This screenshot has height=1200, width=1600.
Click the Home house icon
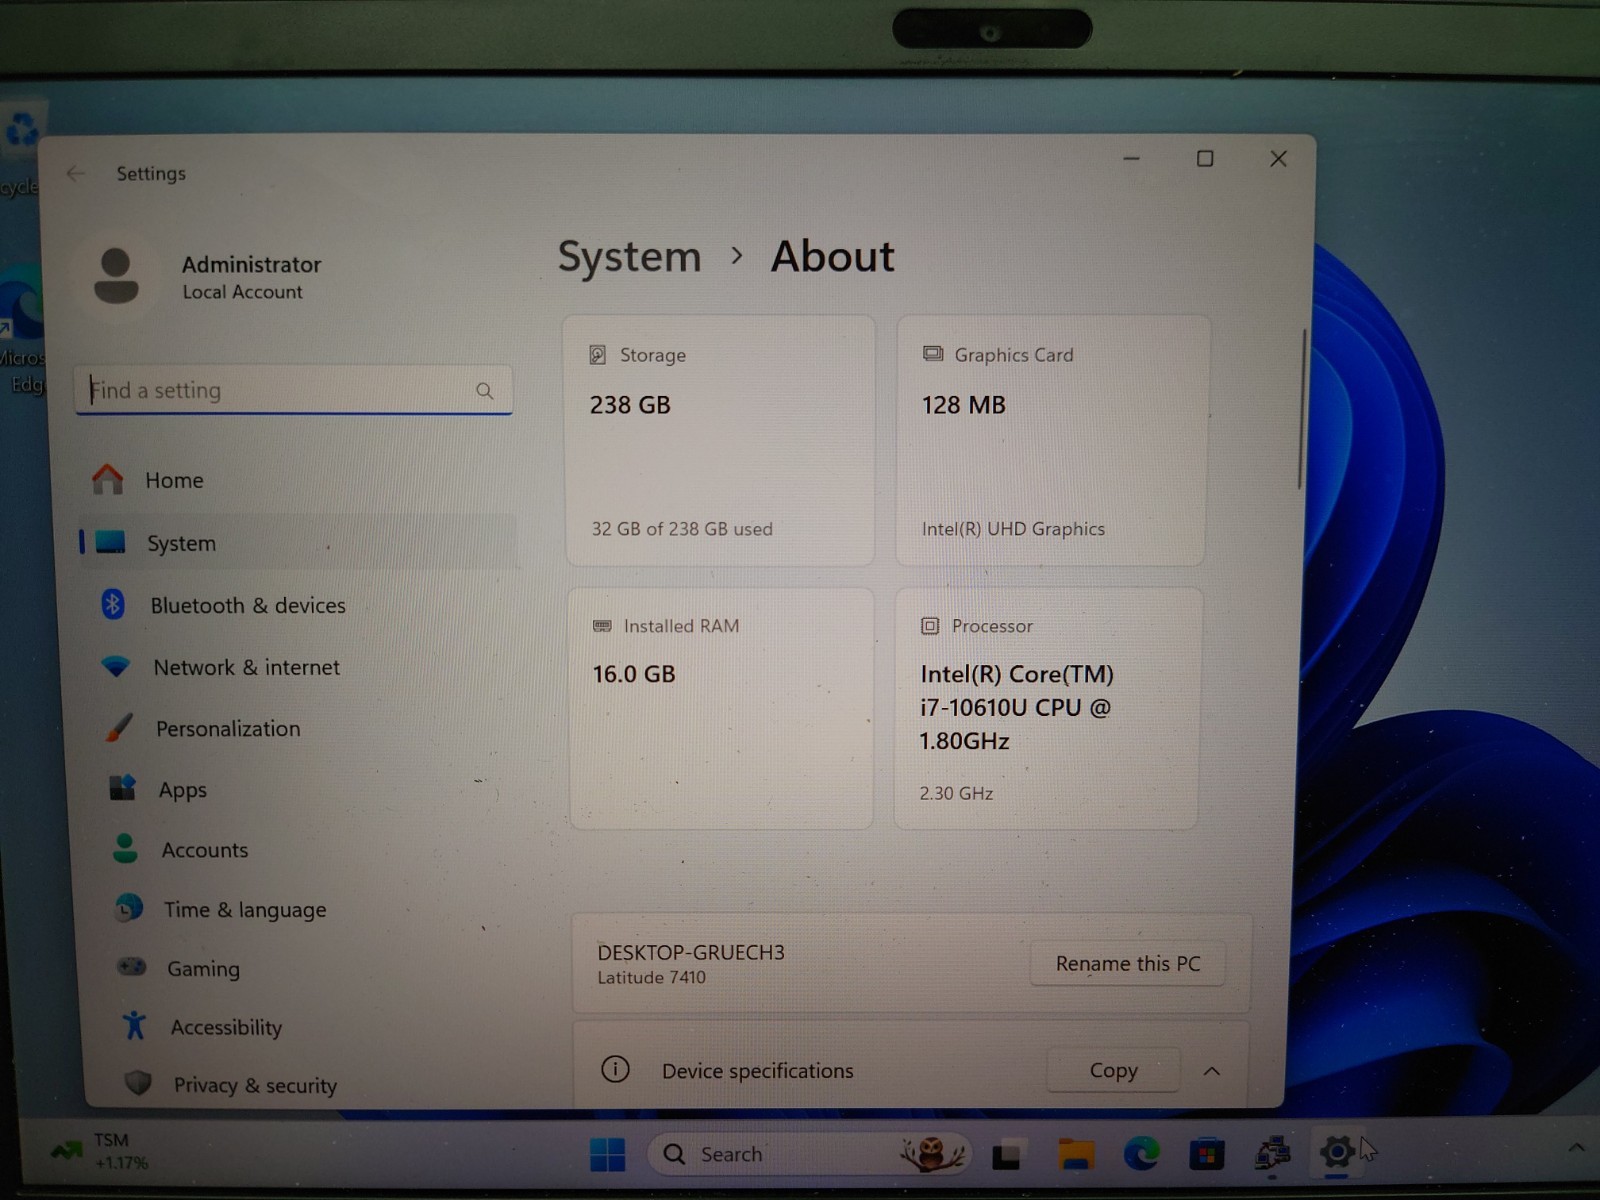(107, 480)
